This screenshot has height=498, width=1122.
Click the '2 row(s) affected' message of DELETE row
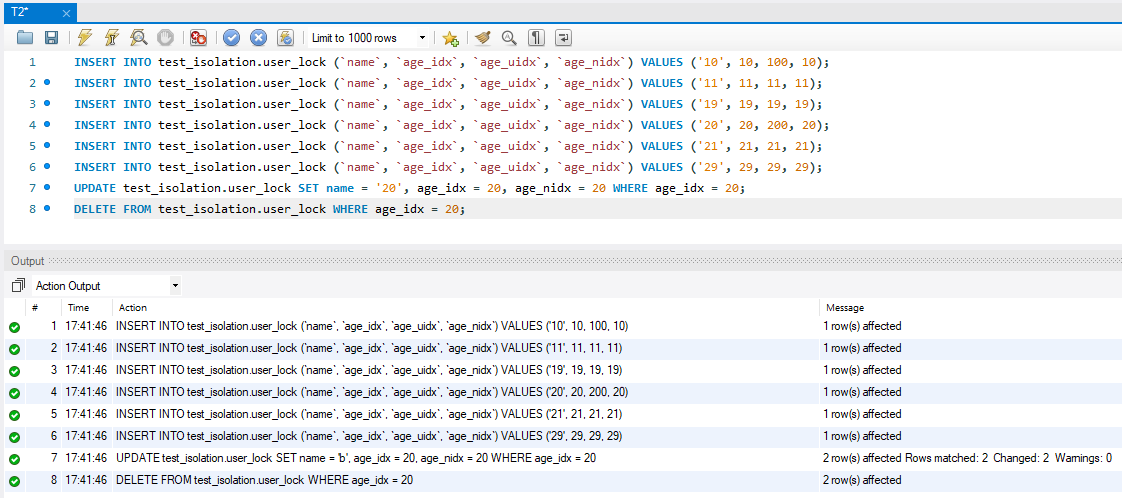(862, 480)
